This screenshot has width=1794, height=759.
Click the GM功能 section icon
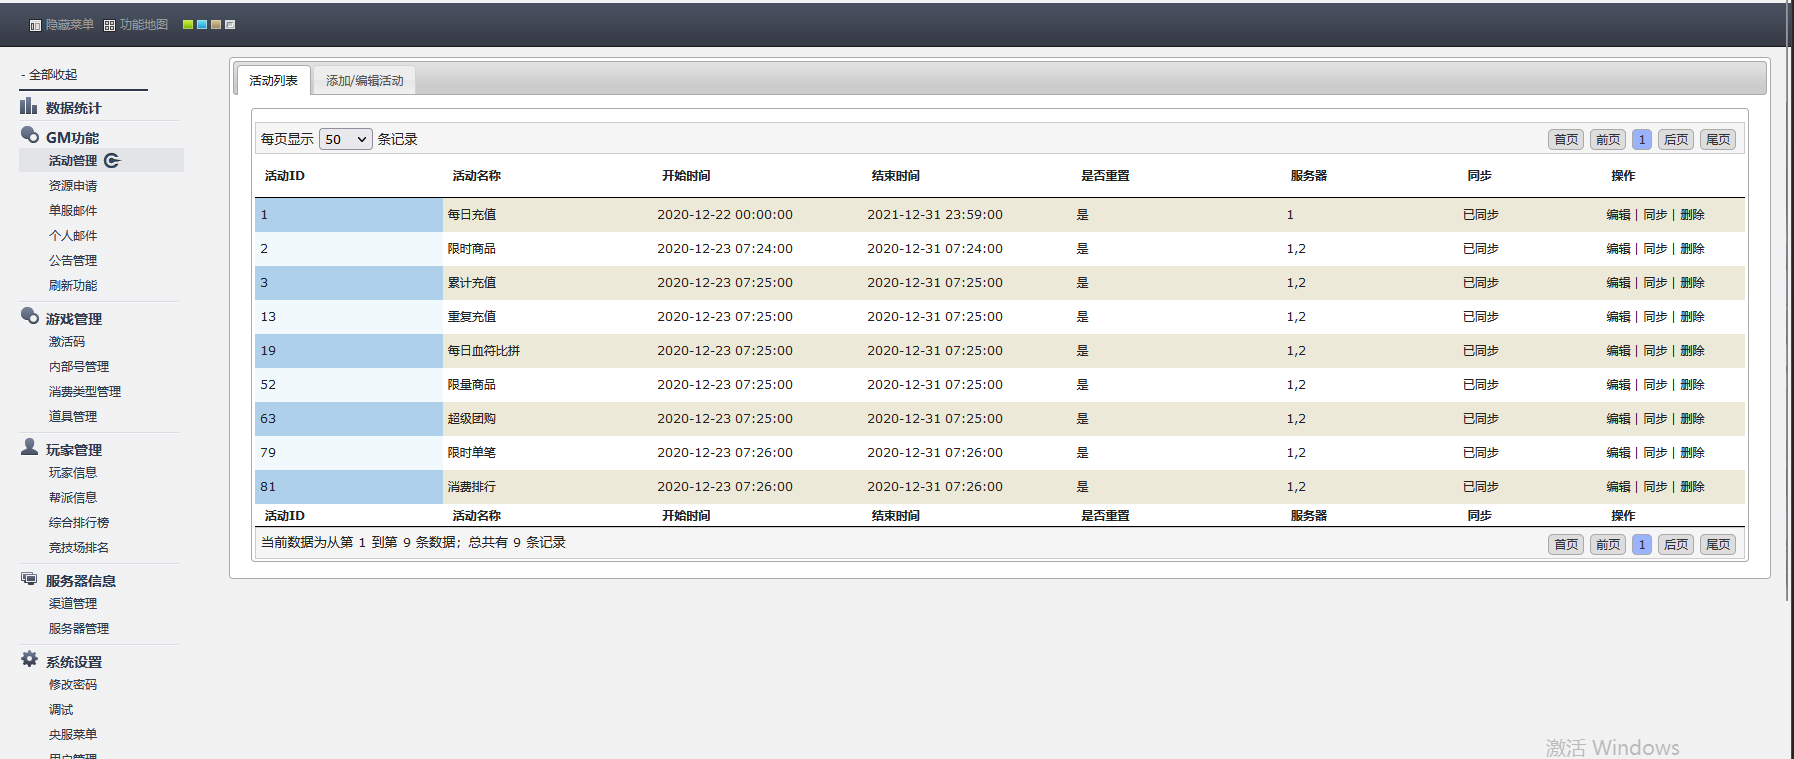30,135
